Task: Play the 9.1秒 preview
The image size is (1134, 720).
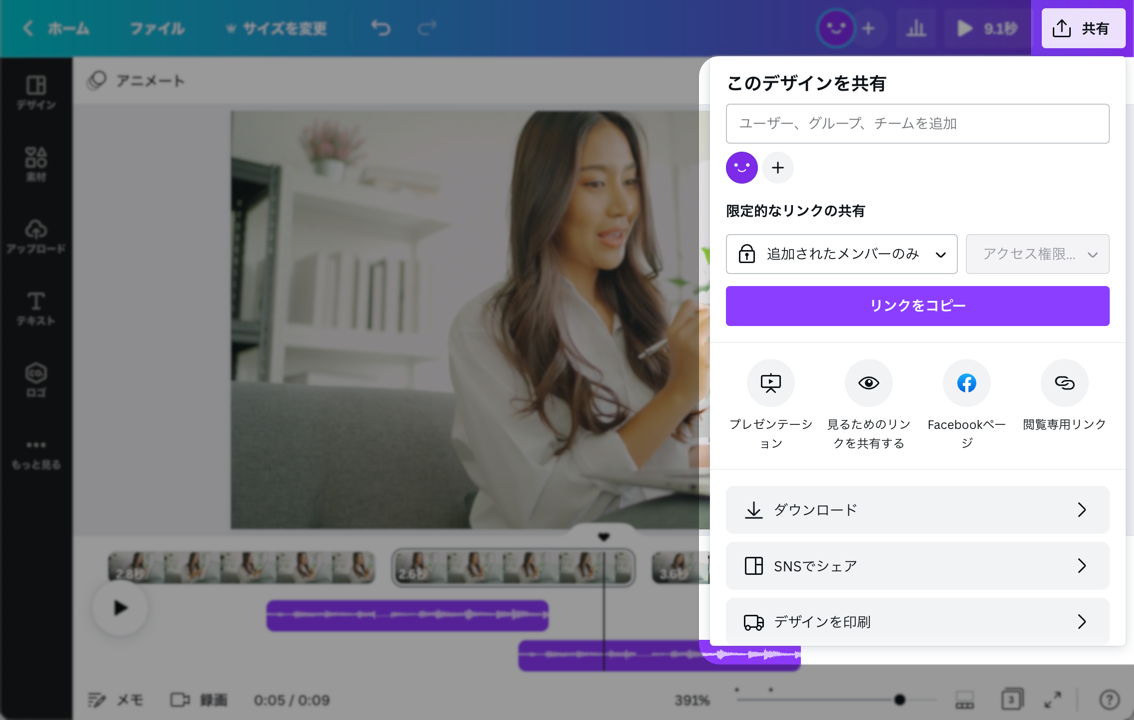Action: tap(986, 28)
